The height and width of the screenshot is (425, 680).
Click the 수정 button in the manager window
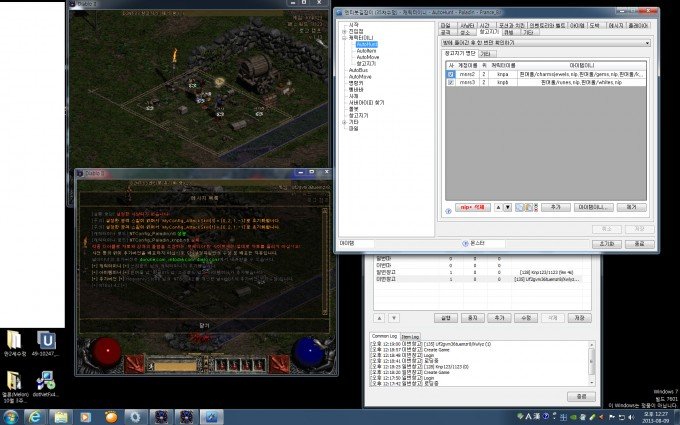click(x=526, y=318)
